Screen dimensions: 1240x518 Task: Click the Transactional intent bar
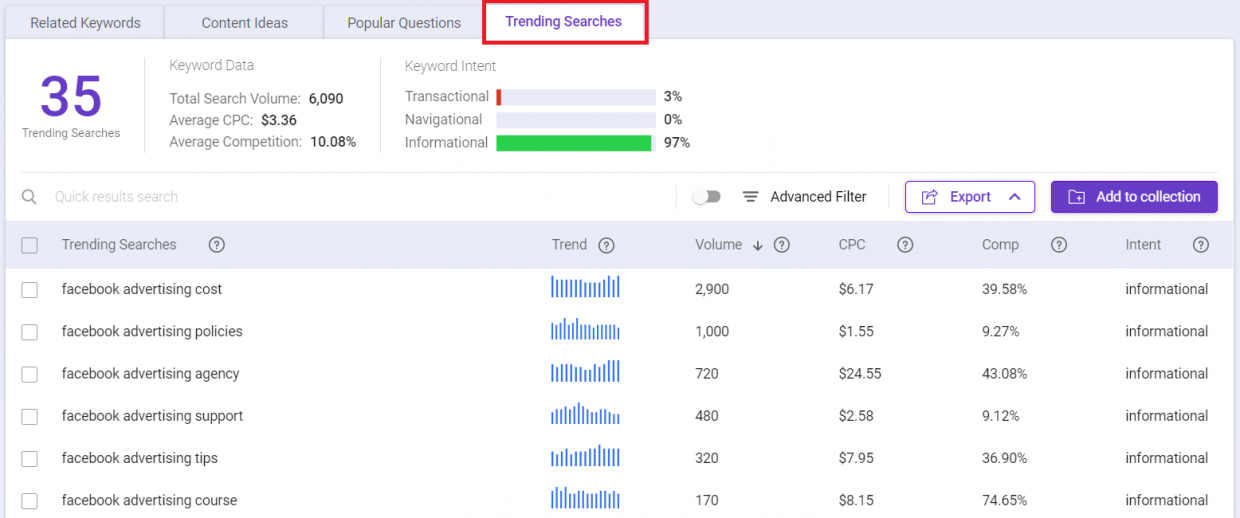coord(575,97)
